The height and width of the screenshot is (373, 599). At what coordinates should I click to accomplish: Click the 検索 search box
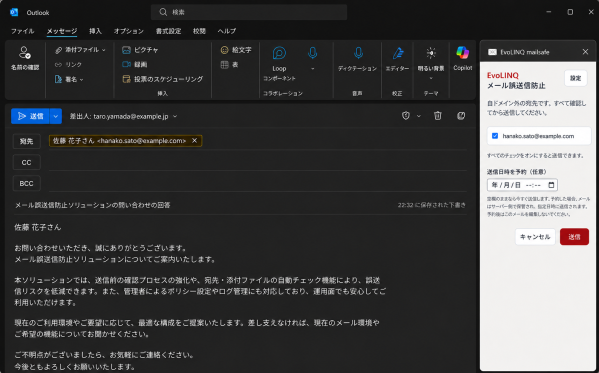249,12
